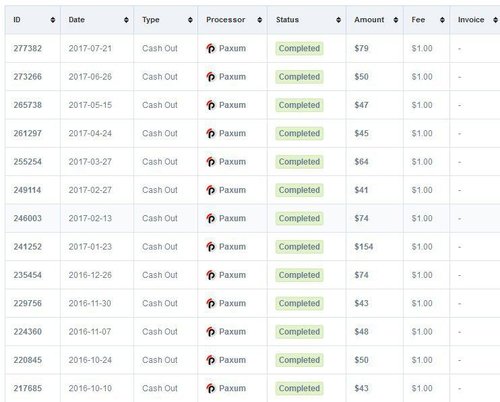Open transaction ID 246003
The image size is (500, 402).
(x=28, y=219)
